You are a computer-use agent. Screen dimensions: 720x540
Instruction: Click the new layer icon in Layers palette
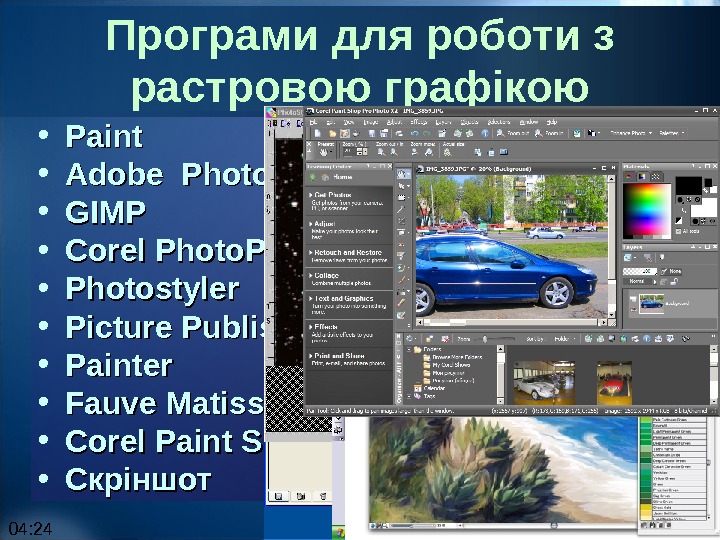[x=628, y=258]
